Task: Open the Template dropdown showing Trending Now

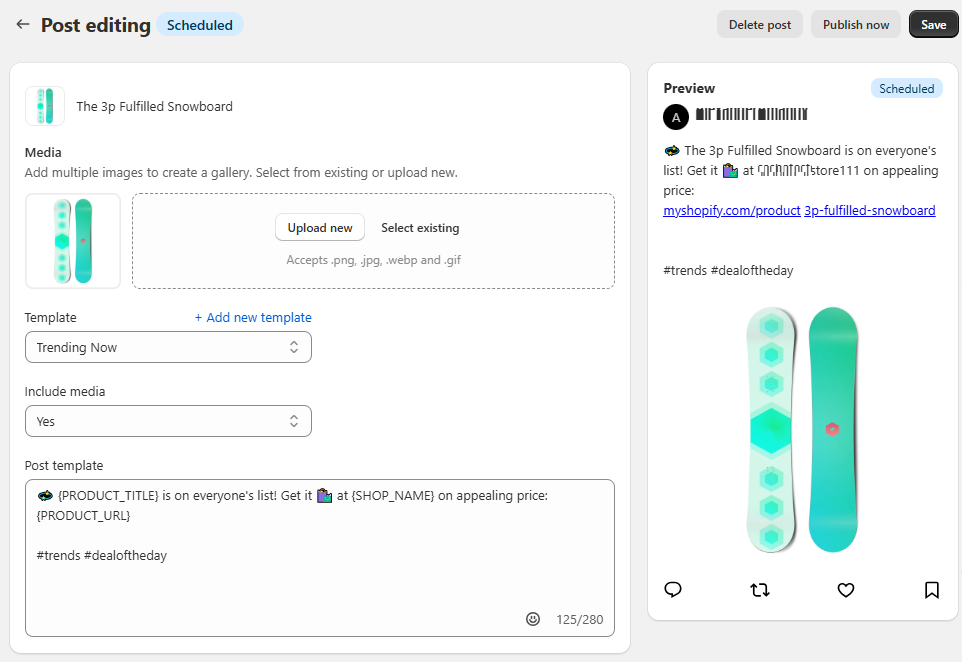Action: pyautogui.click(x=168, y=347)
